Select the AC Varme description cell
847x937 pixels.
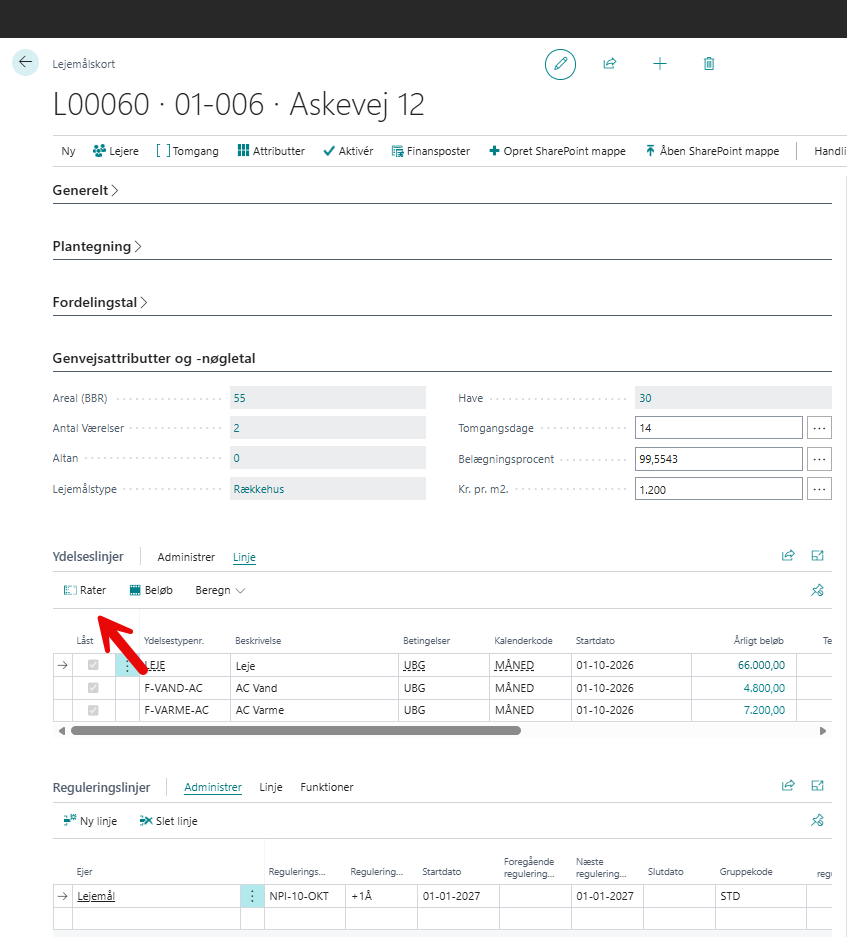(314, 710)
